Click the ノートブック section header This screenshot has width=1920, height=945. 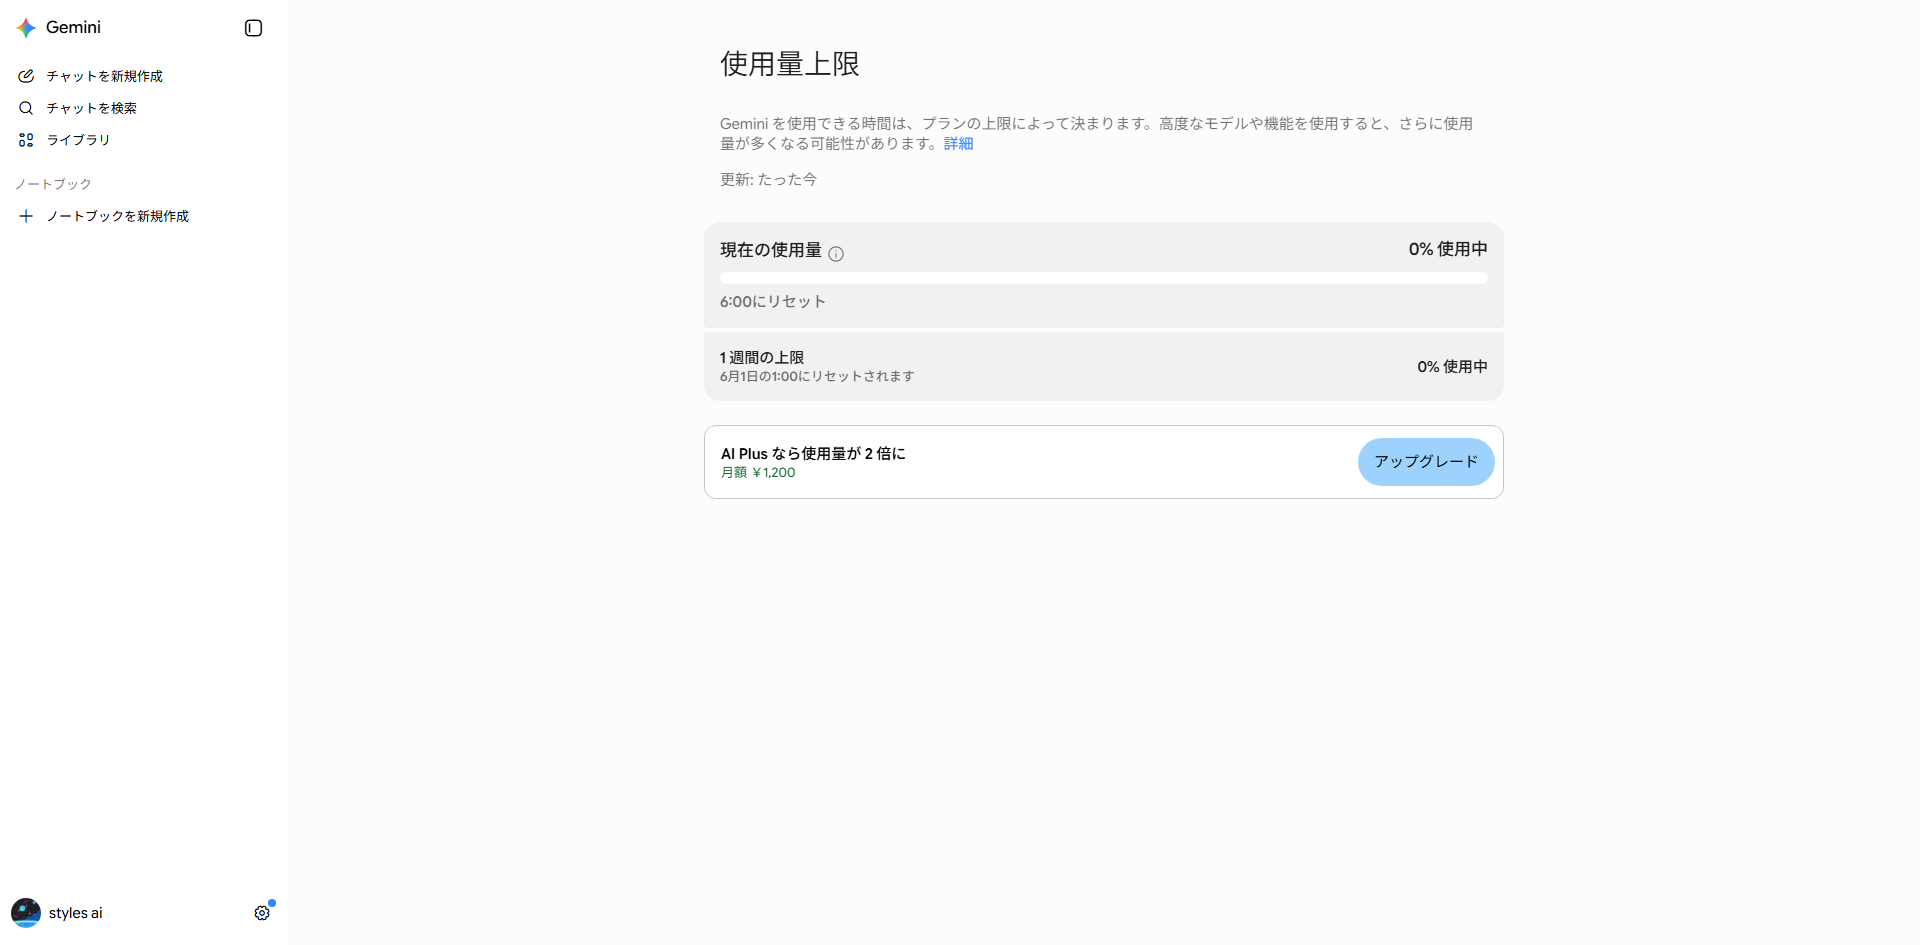tap(53, 184)
